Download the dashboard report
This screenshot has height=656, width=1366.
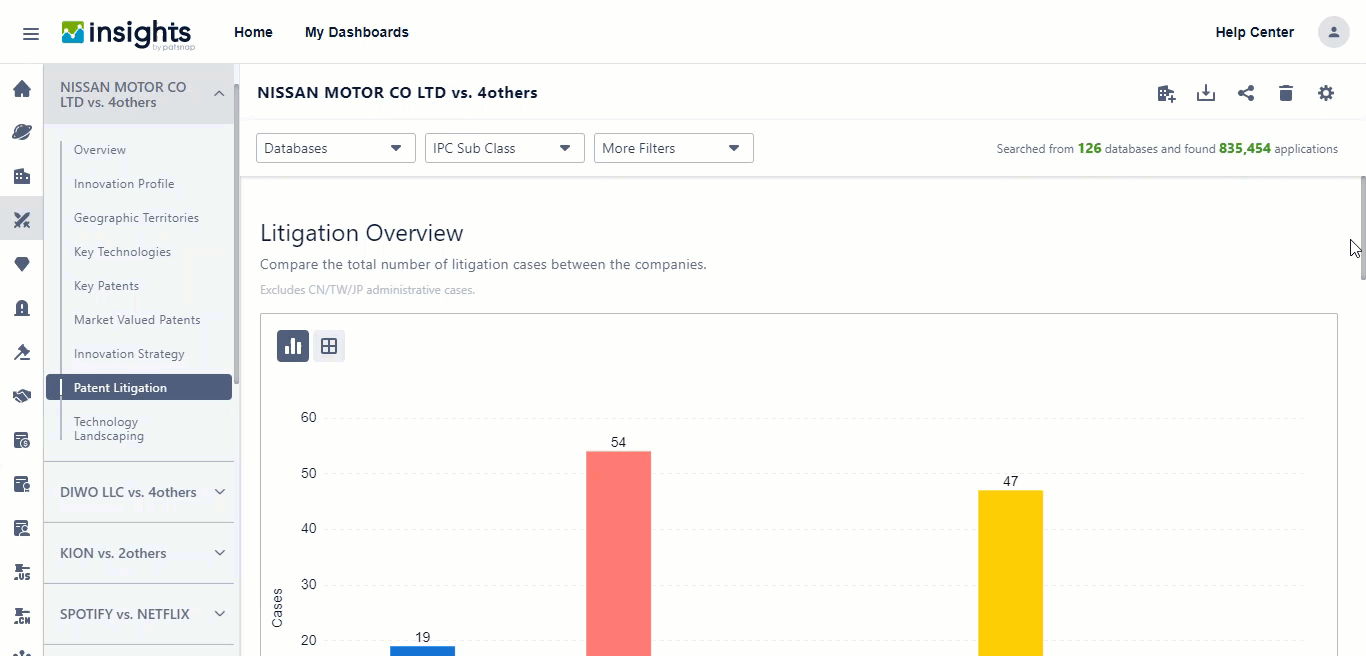click(1206, 92)
